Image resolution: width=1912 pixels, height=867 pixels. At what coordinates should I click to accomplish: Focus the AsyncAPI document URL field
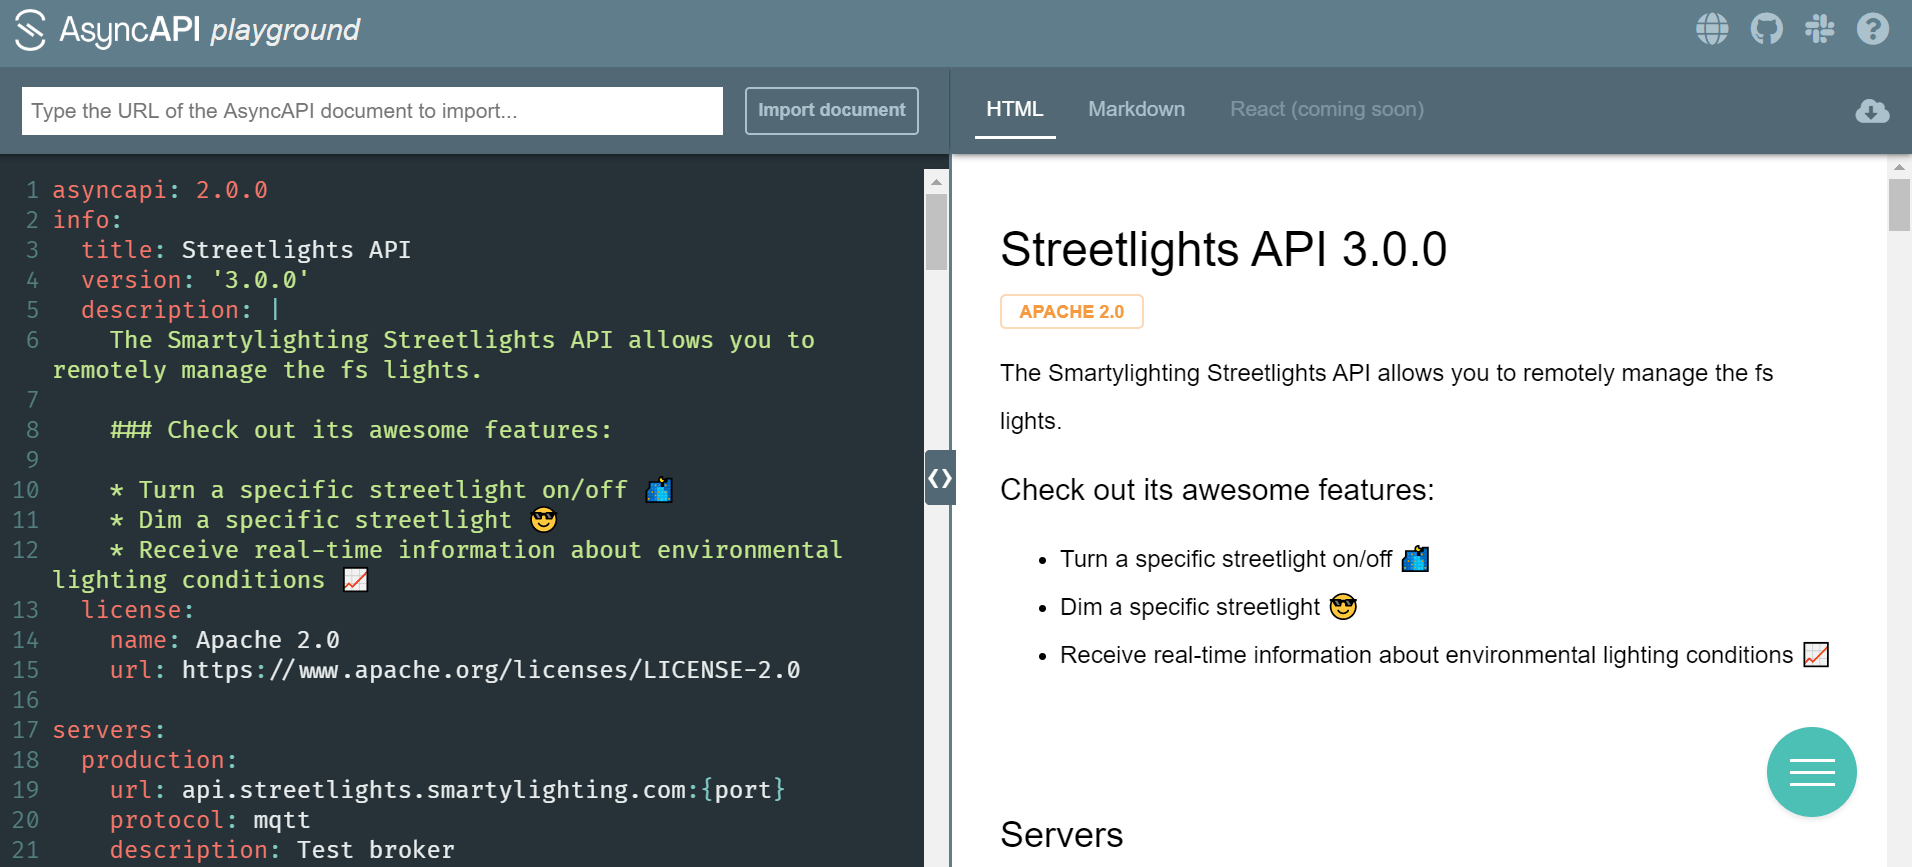tap(372, 111)
